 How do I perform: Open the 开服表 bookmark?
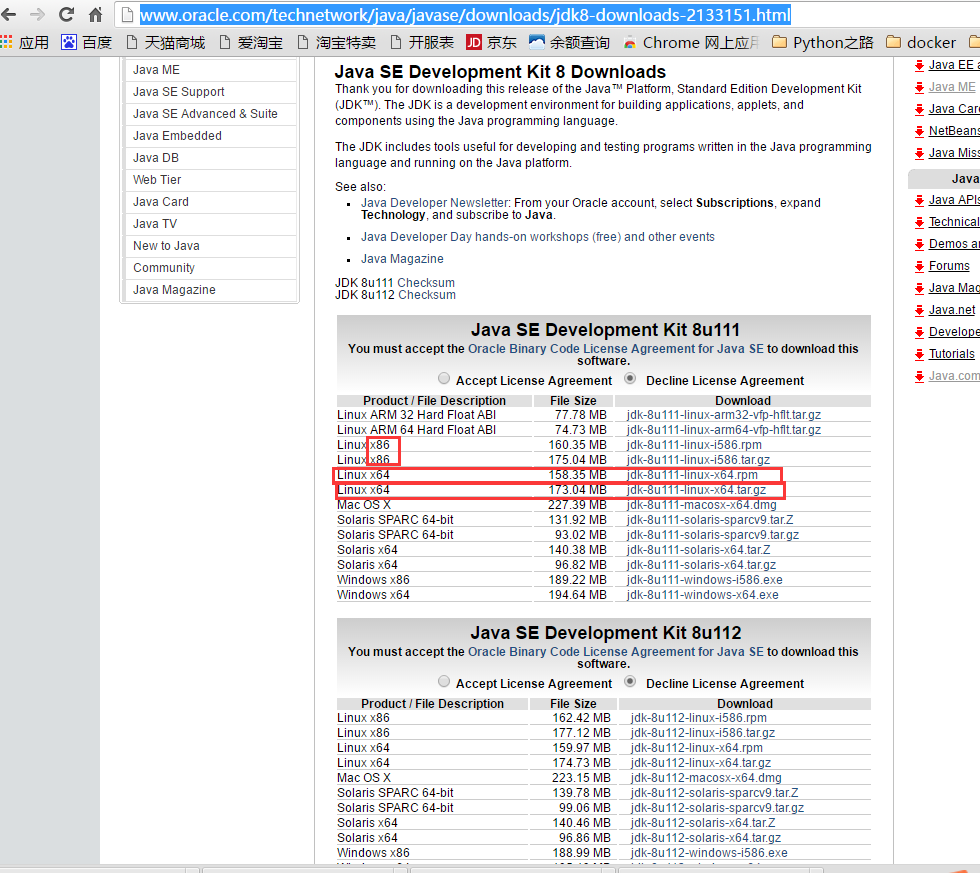tap(422, 42)
